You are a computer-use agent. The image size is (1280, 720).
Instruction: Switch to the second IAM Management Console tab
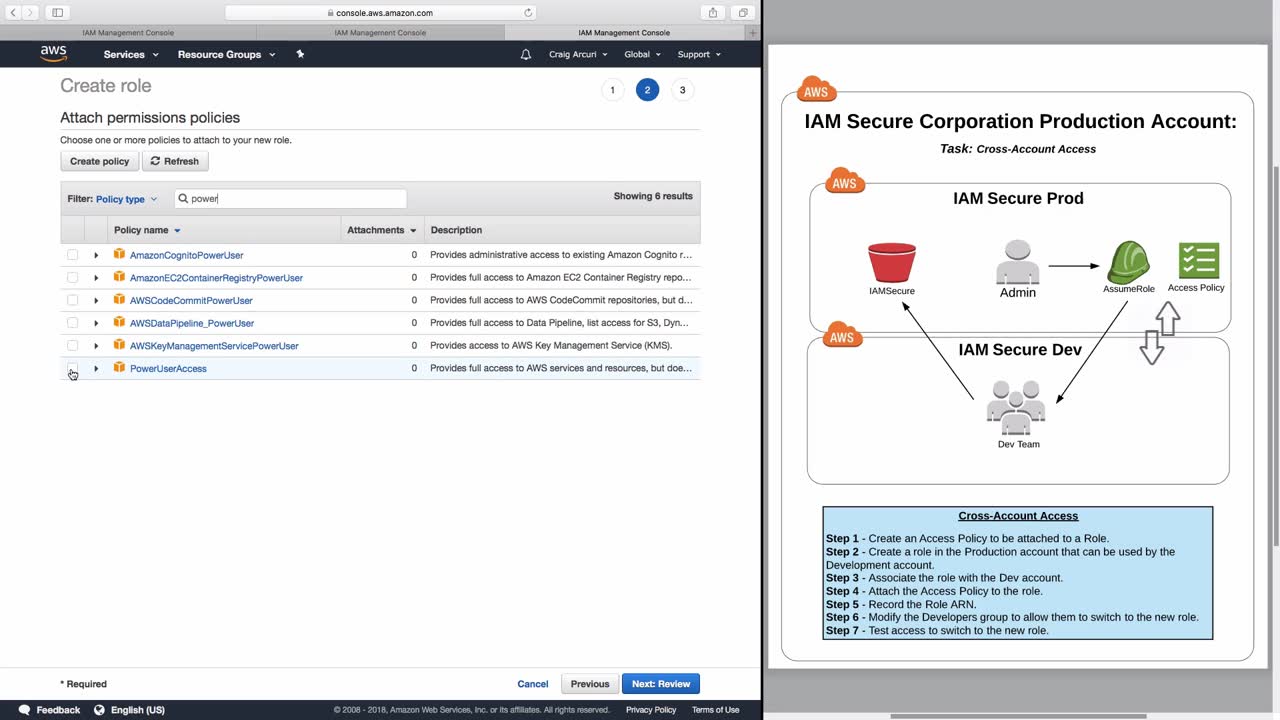[380, 33]
